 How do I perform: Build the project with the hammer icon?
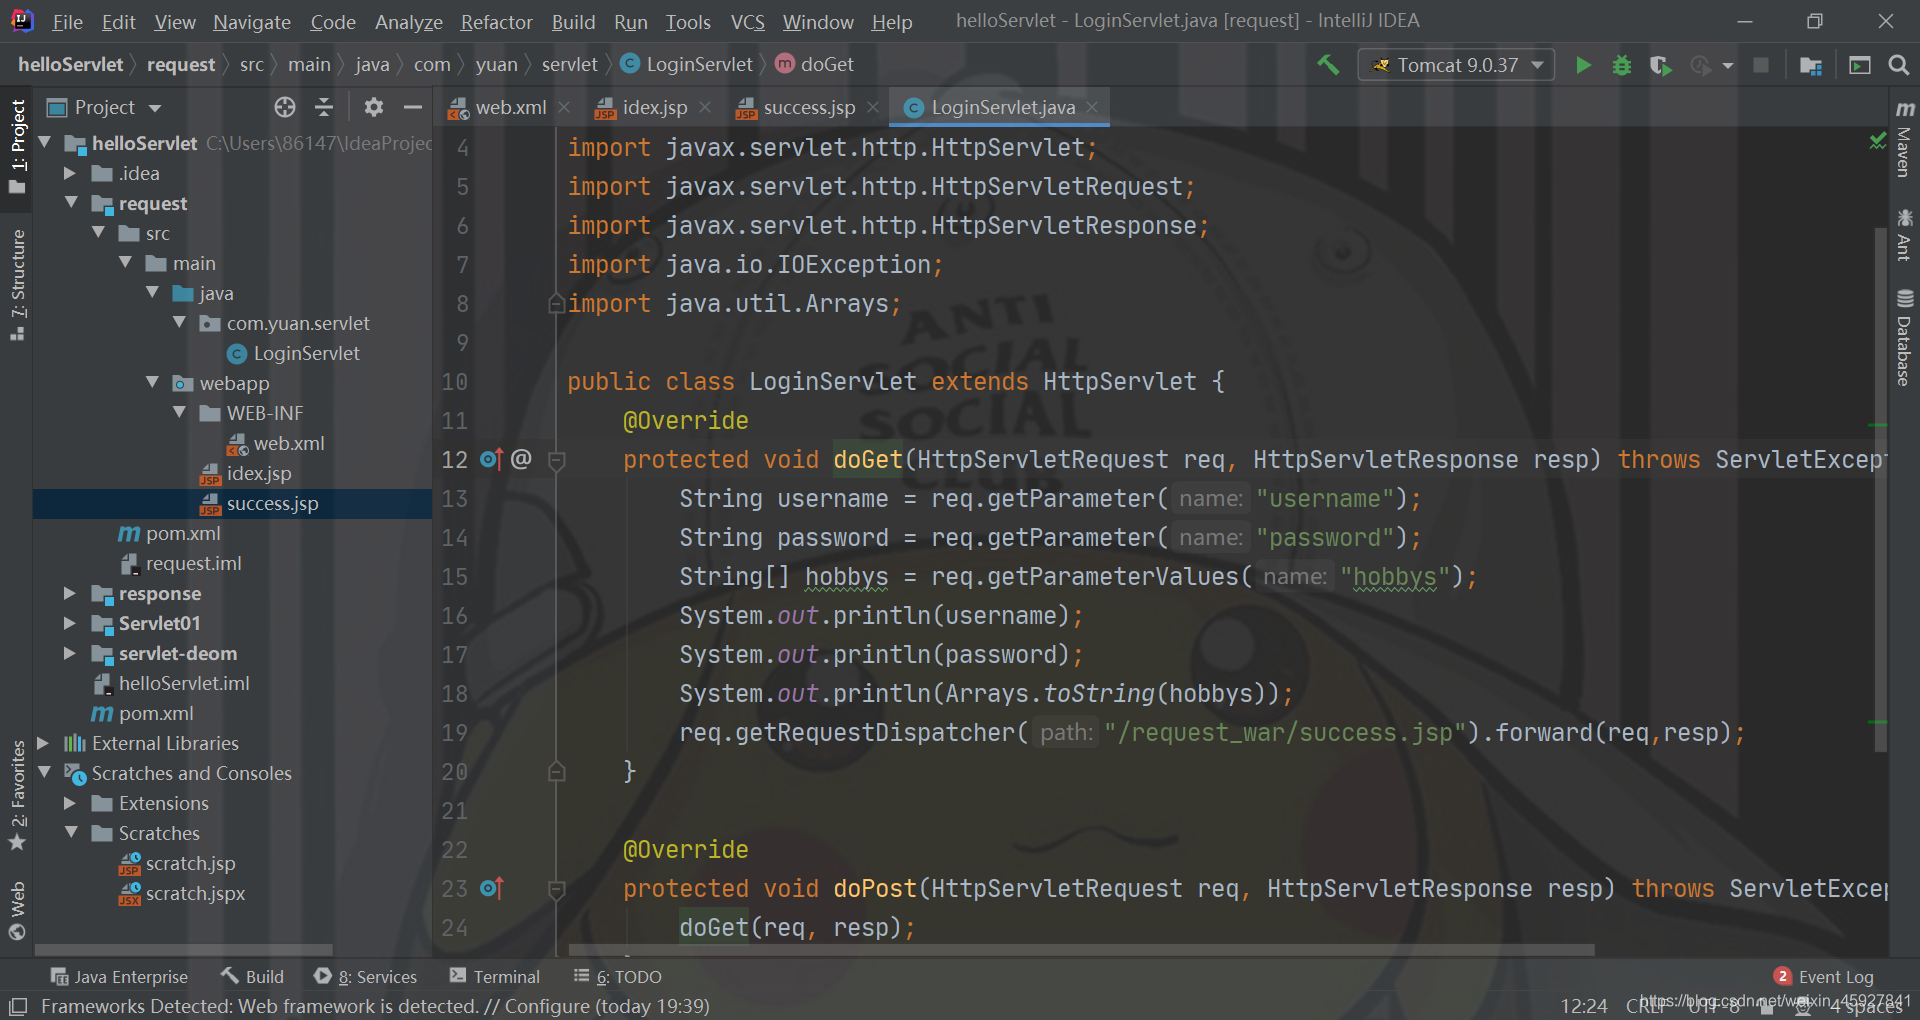point(1327,65)
